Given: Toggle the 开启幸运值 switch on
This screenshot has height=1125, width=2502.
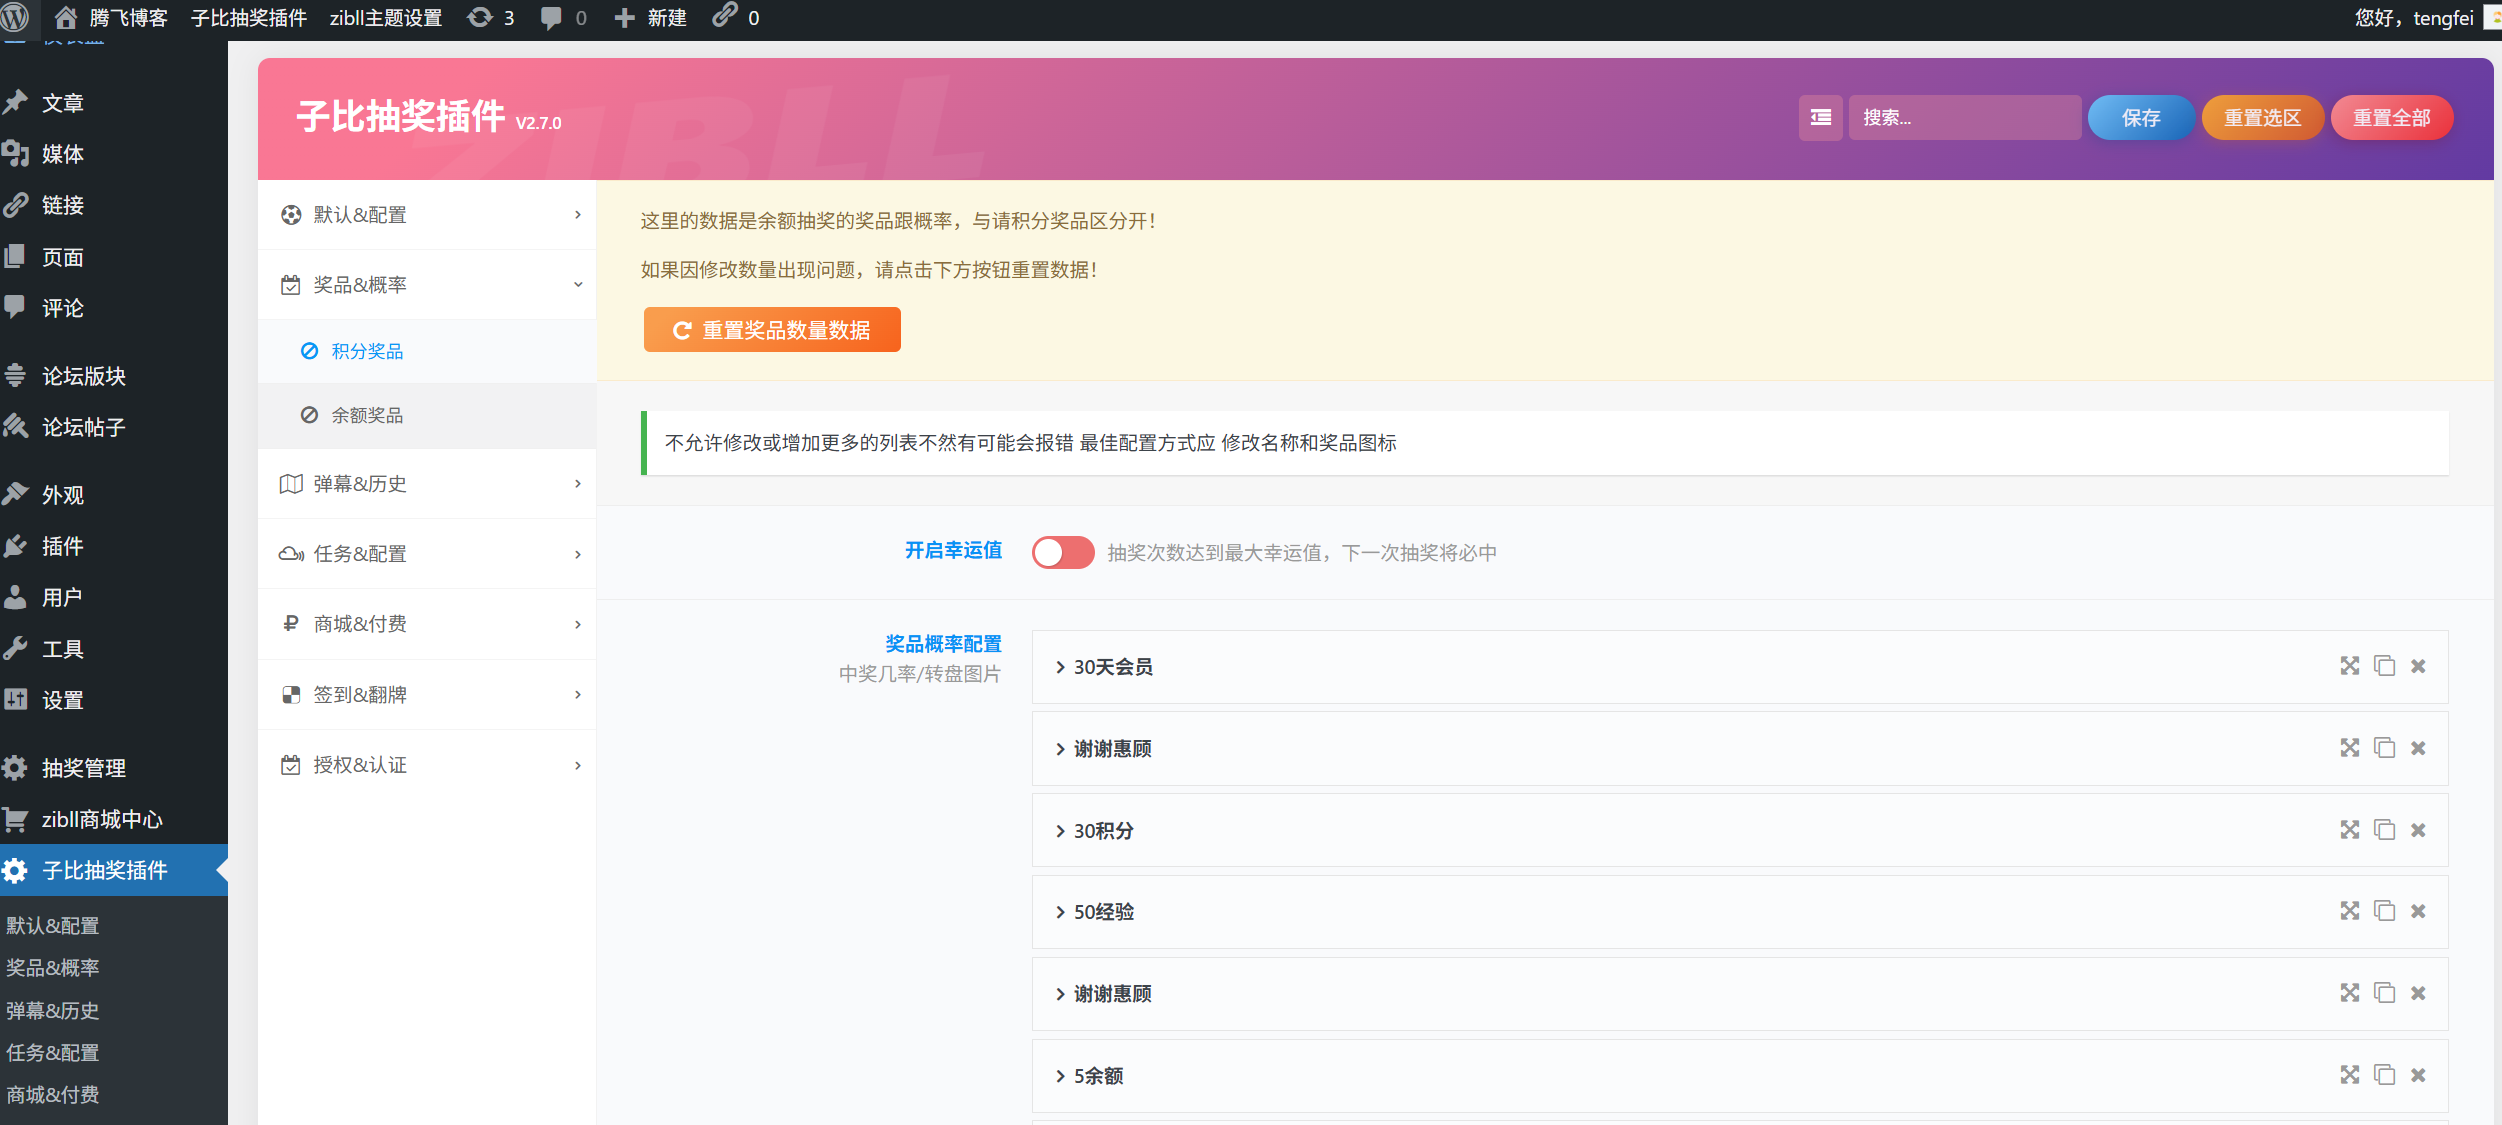Looking at the screenshot, I should click(1062, 552).
